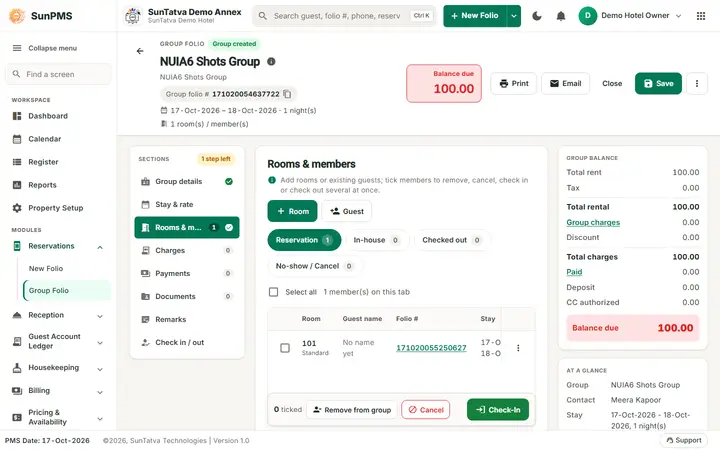The image size is (720, 450).
Task: Click the Collapse menu hamburger icon
Action: pos(17,48)
